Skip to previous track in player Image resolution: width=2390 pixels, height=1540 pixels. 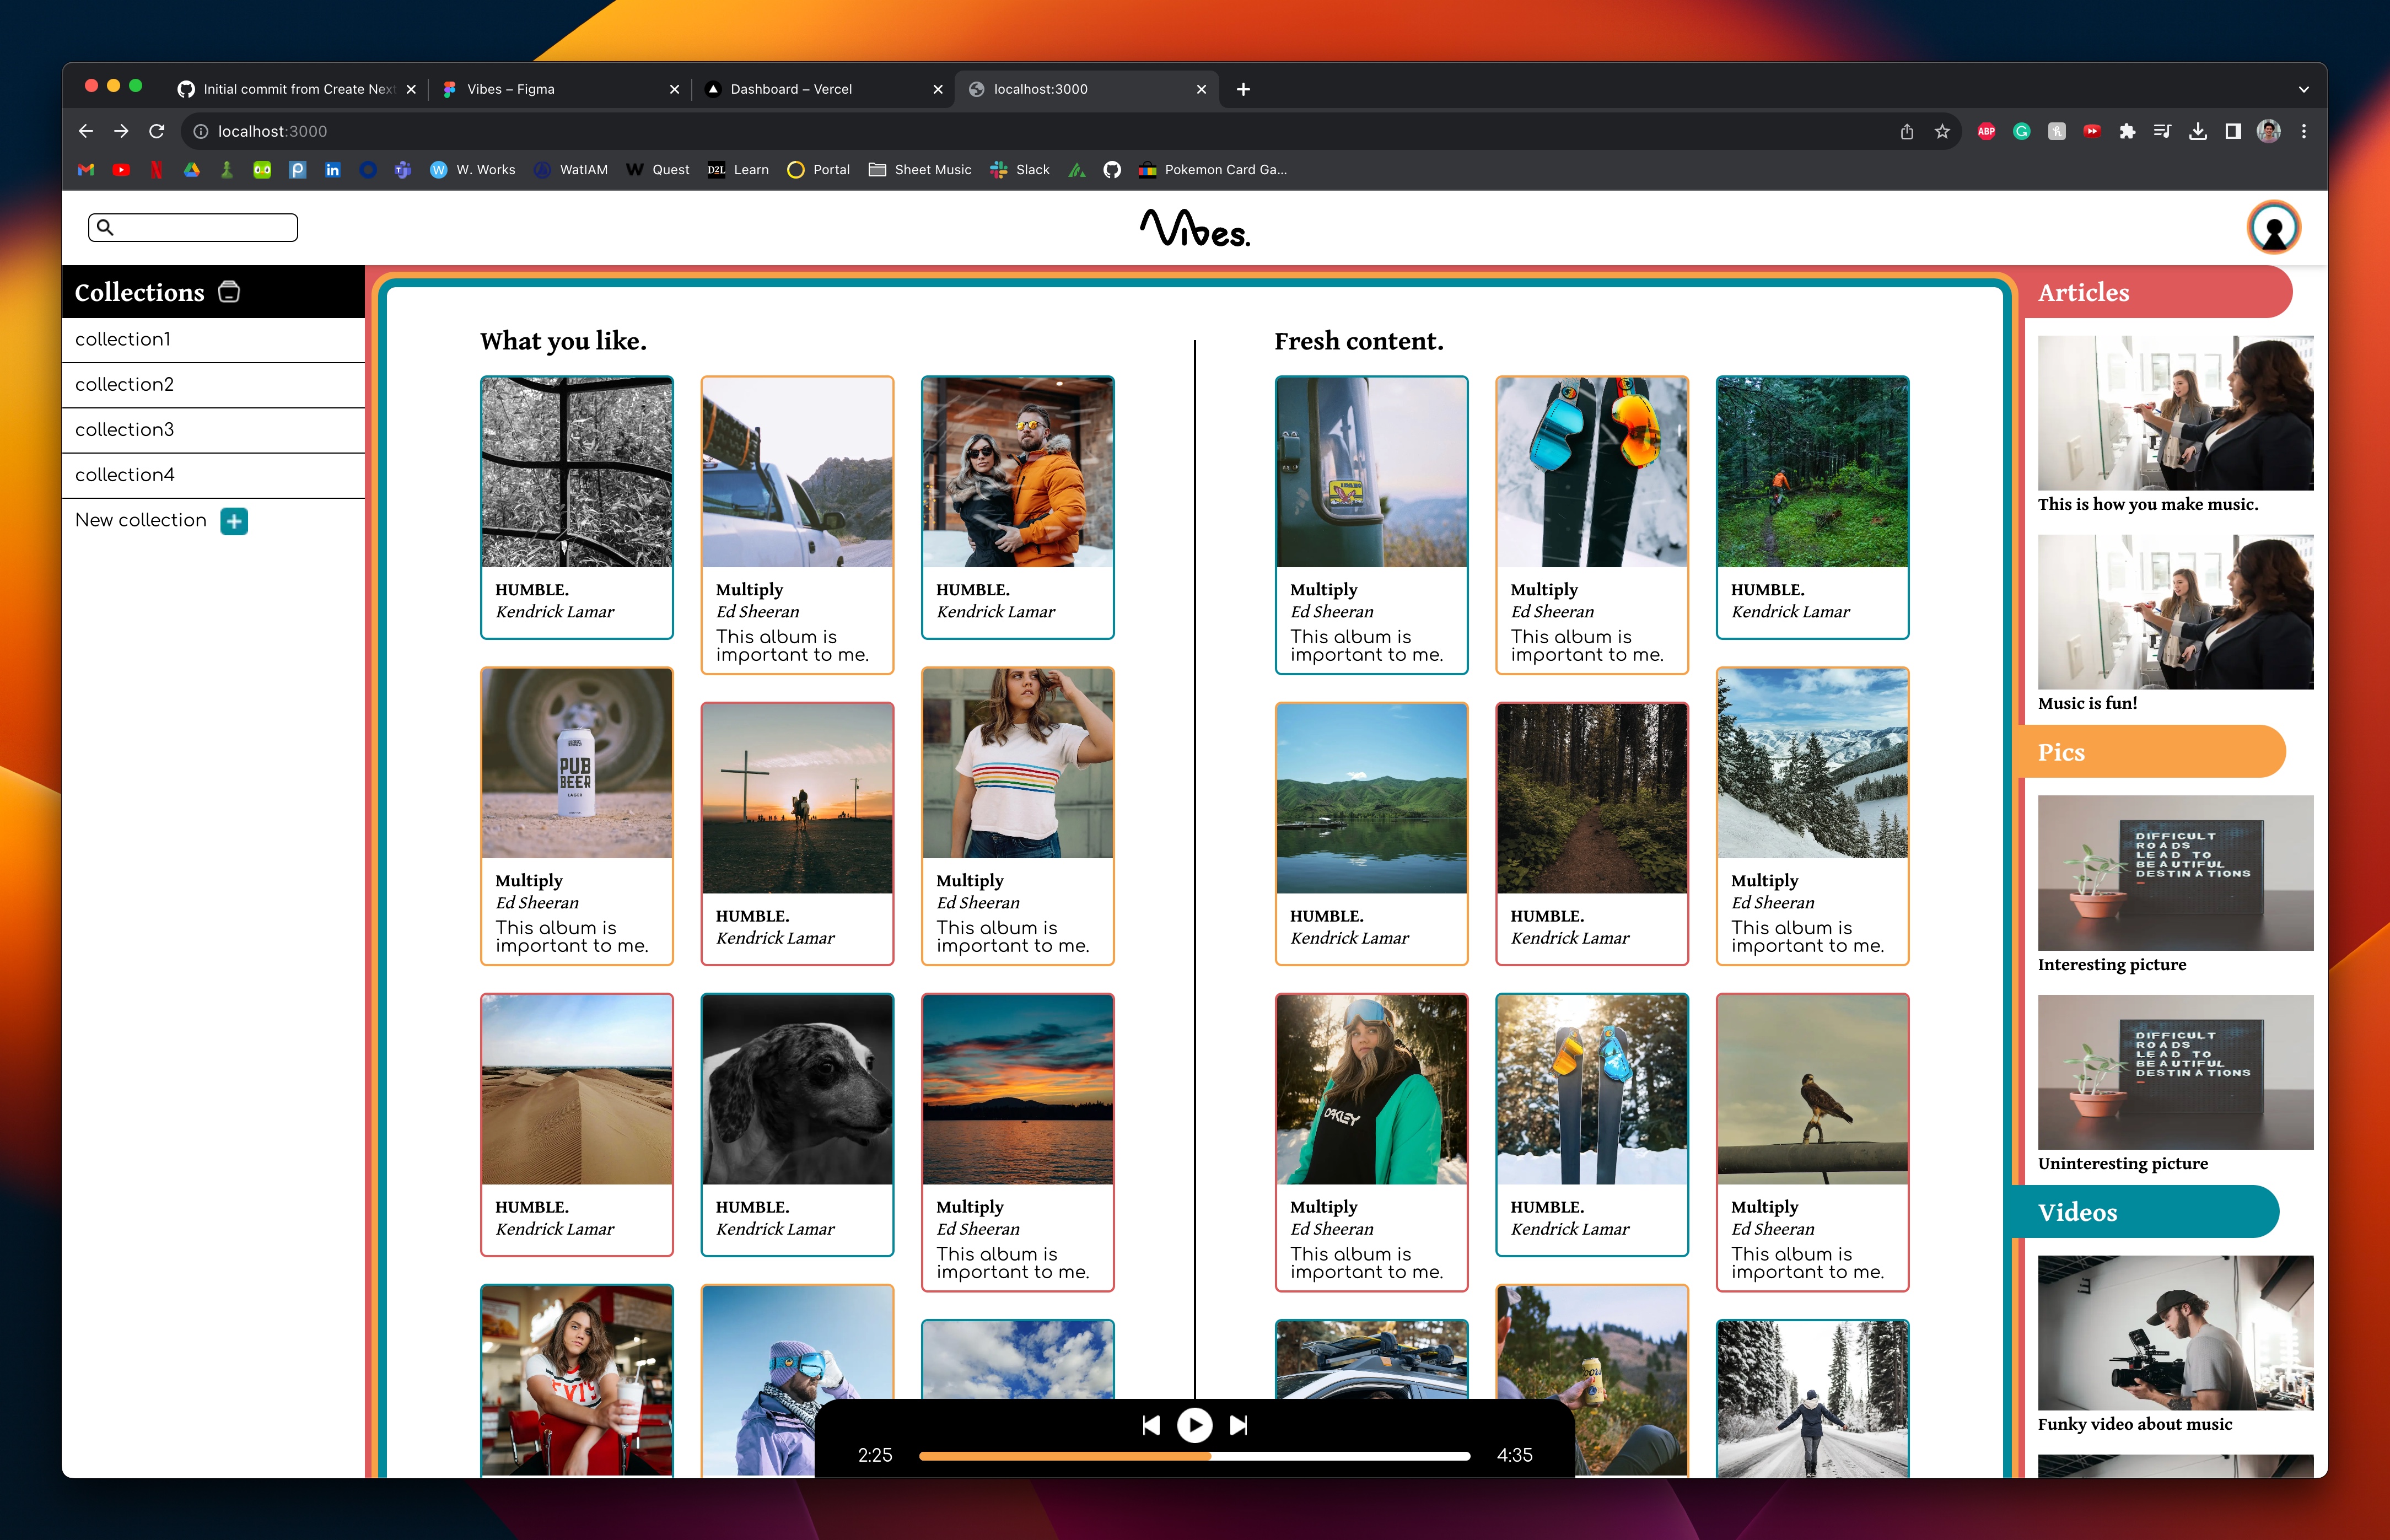click(x=1151, y=1425)
